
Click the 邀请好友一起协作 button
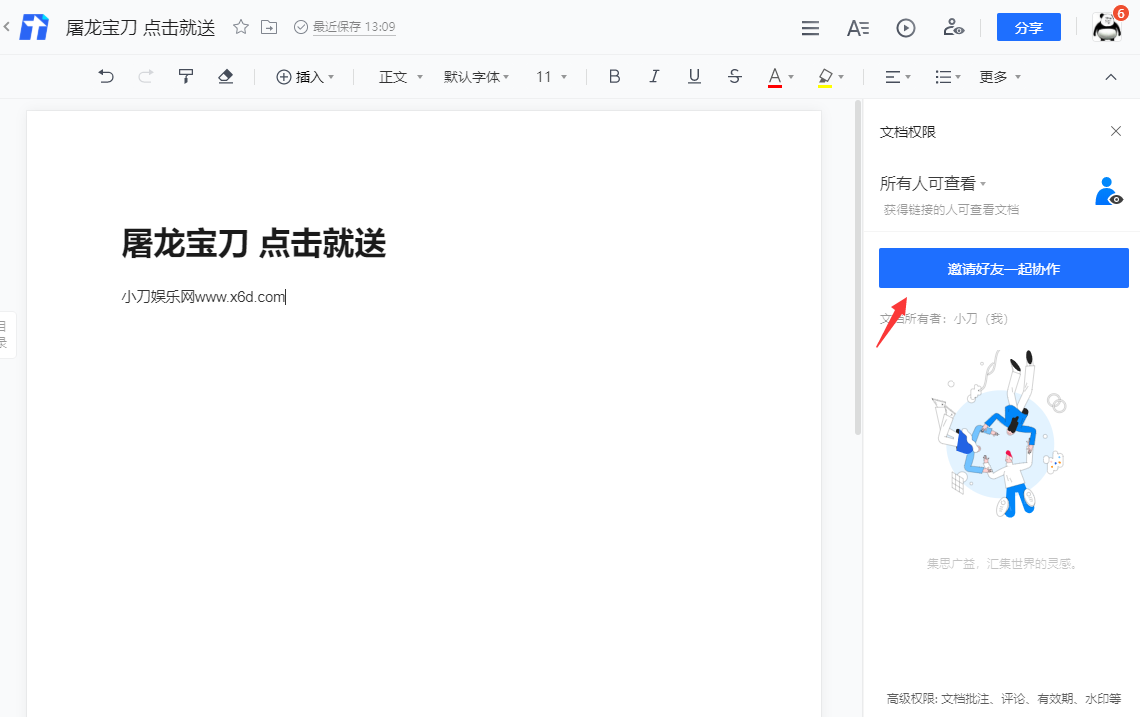click(1003, 267)
